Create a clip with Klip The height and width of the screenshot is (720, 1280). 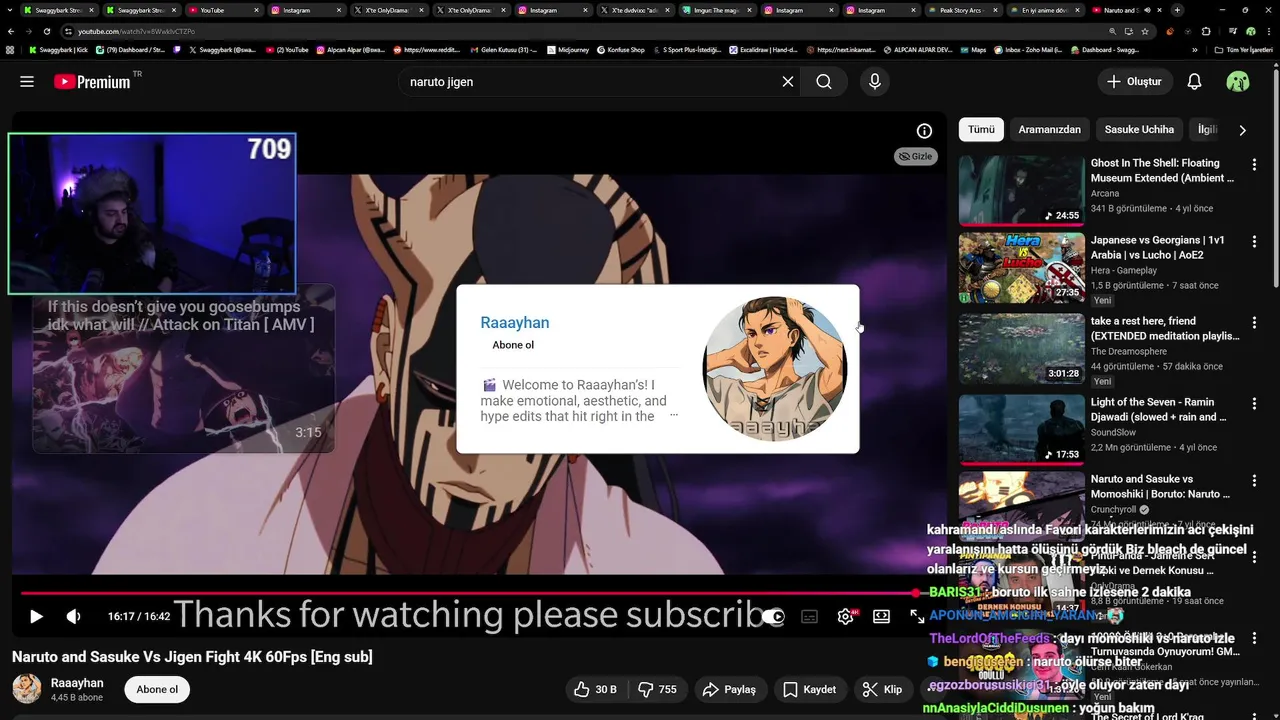tap(883, 689)
